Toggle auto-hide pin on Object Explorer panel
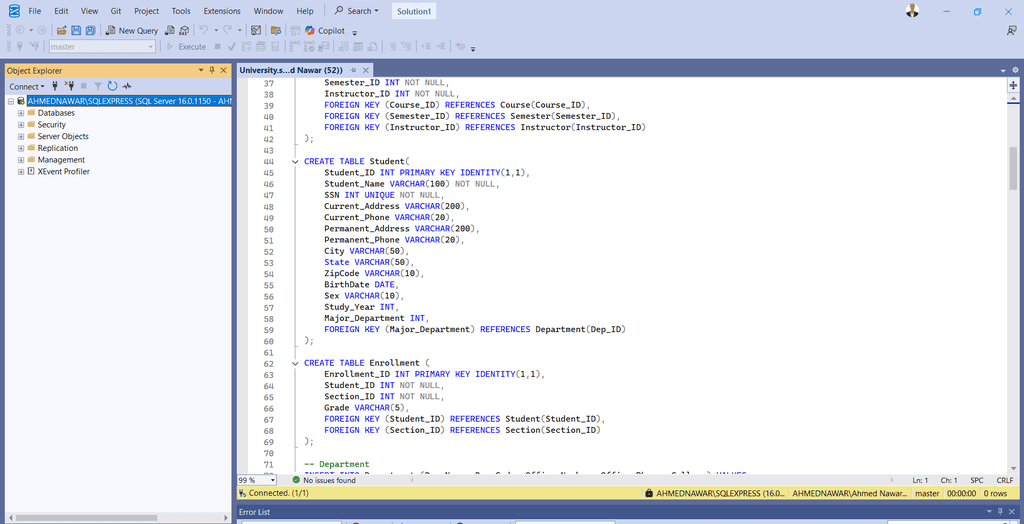Screen dimensions: 1024x524 (x=212, y=71)
